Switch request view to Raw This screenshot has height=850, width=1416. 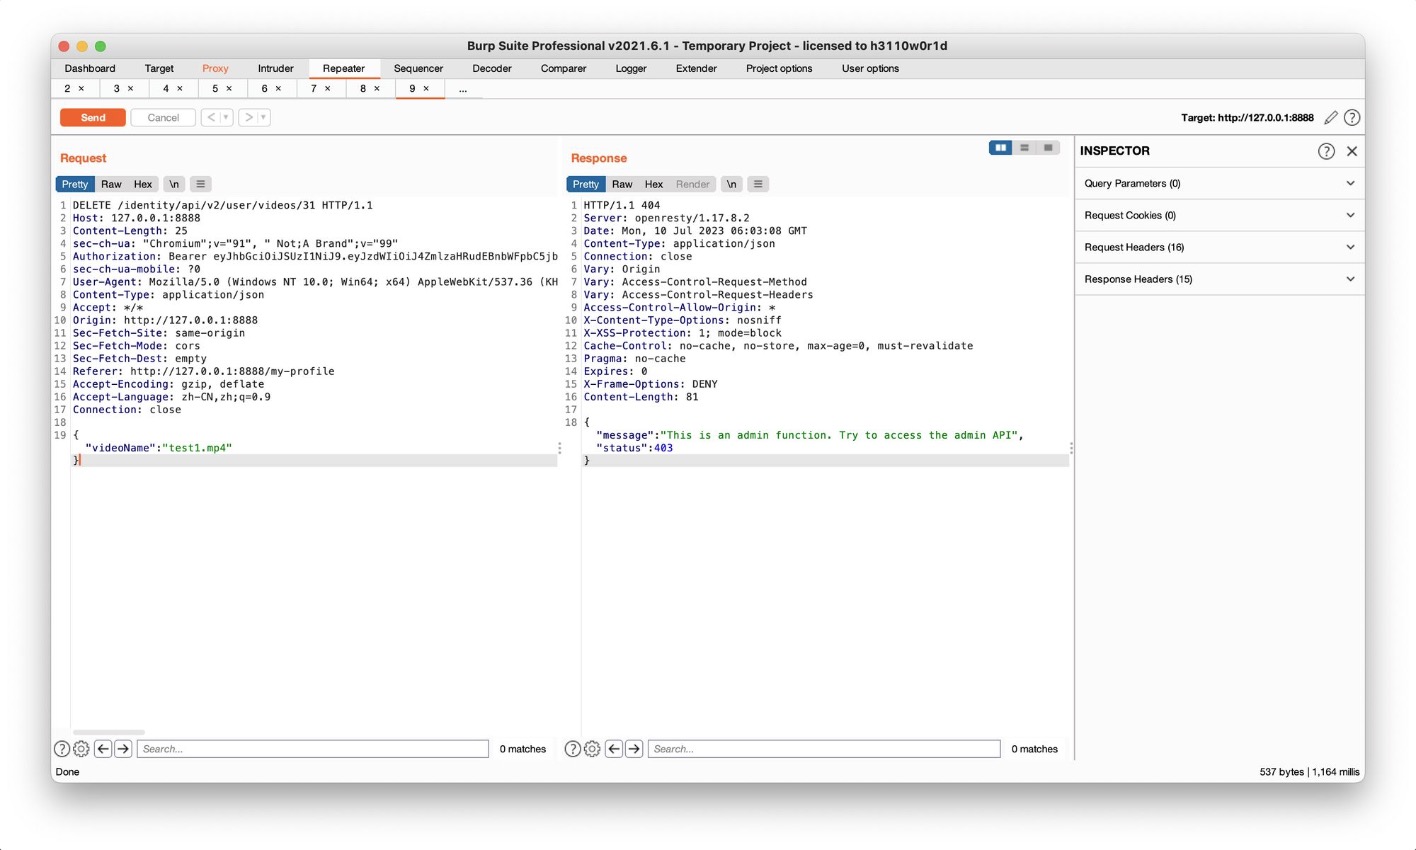pyautogui.click(x=111, y=184)
